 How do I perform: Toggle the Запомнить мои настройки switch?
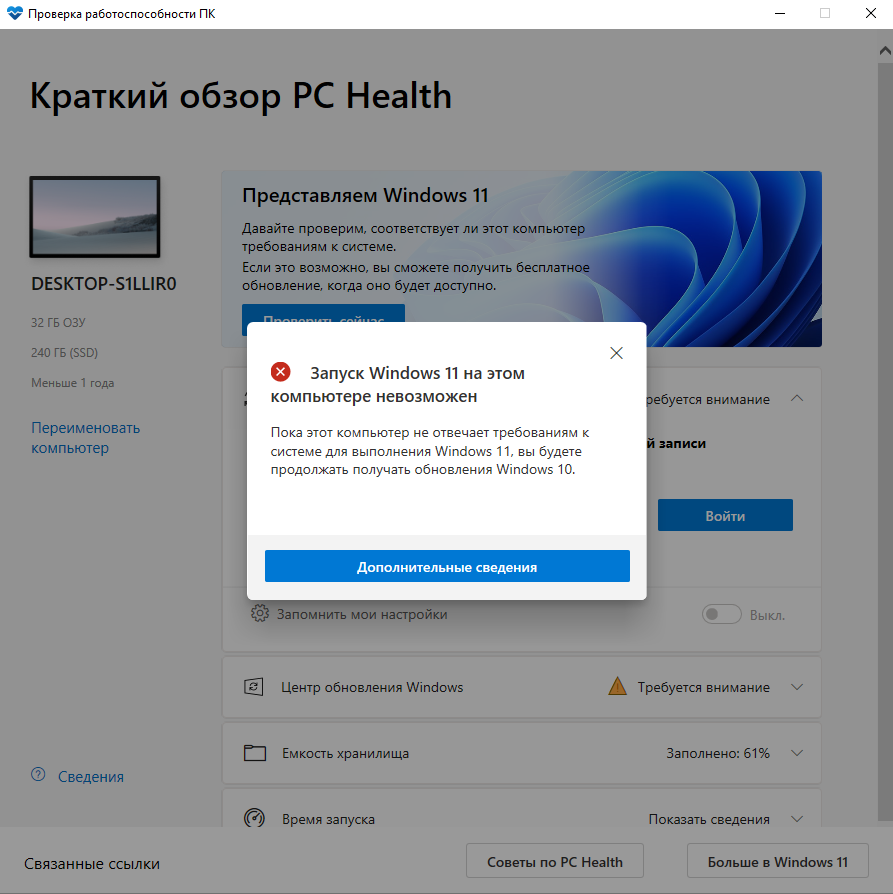click(x=721, y=614)
